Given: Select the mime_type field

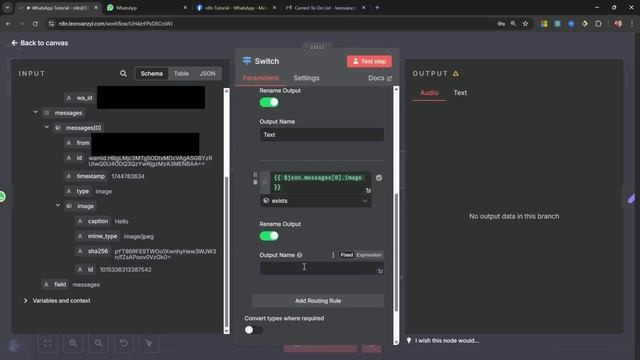Looking at the screenshot, I should 98,236.
